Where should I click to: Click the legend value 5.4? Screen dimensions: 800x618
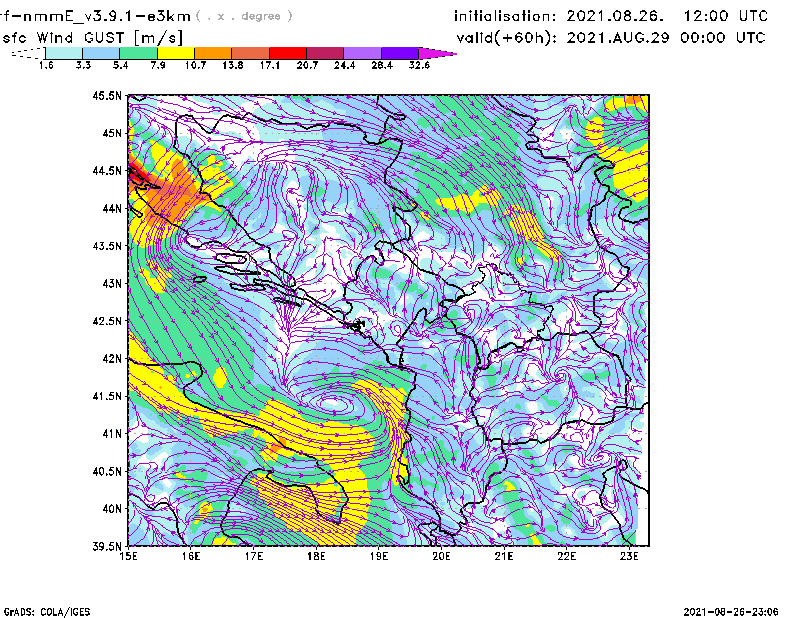pyautogui.click(x=120, y=65)
